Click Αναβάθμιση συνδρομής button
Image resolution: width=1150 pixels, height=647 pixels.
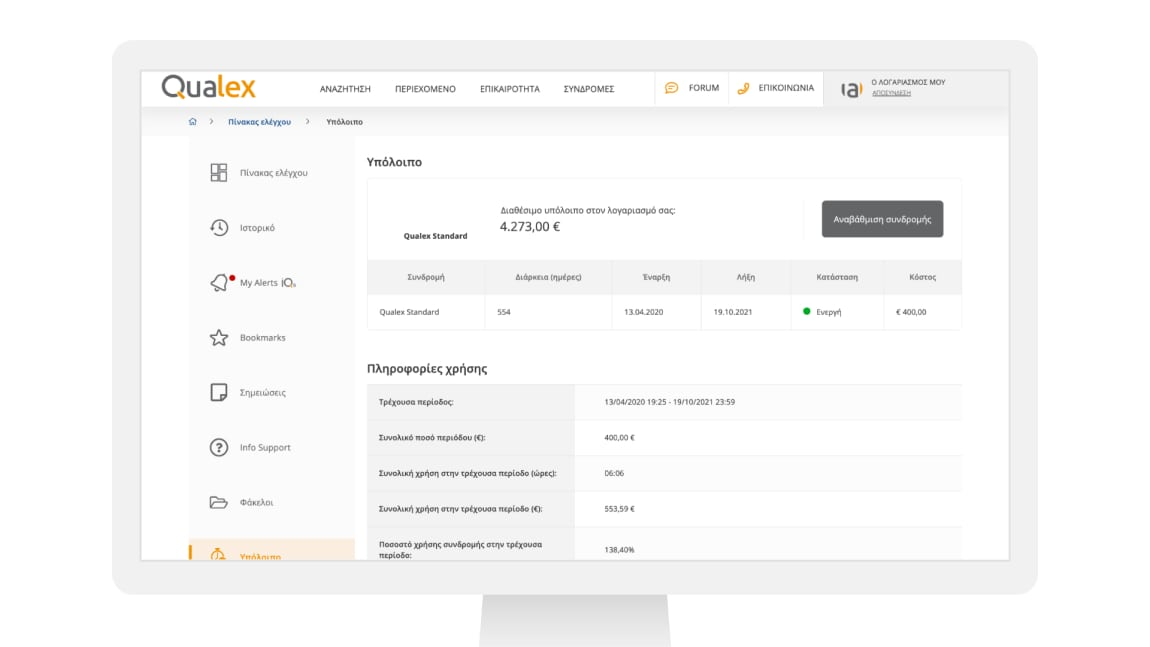coord(882,219)
